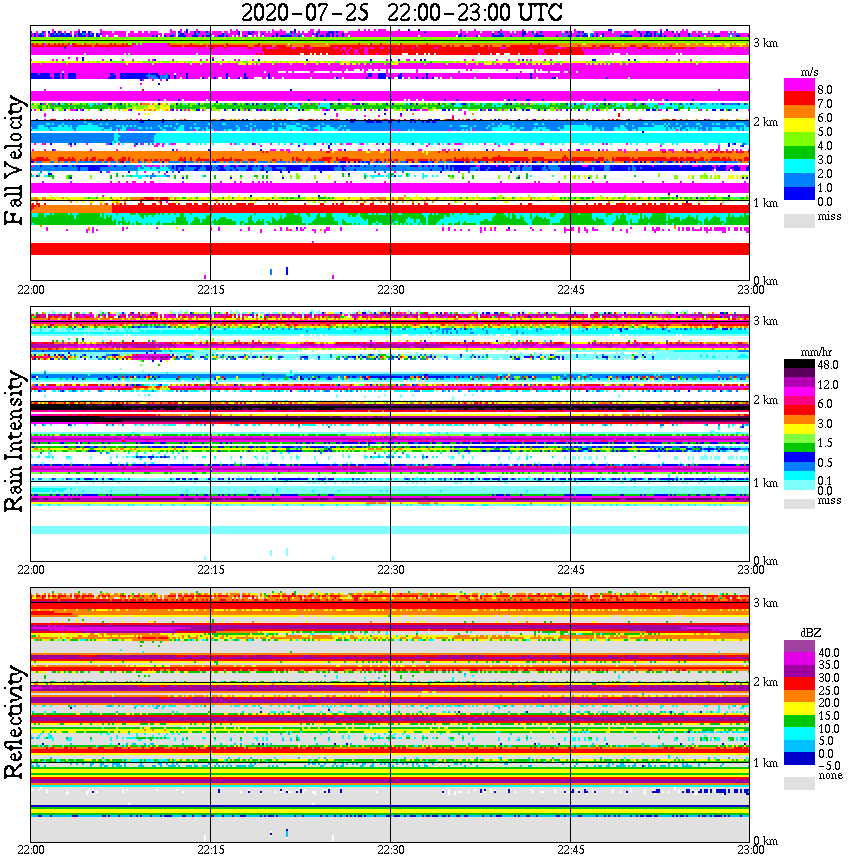Click the '22:00' tick under Fall Velocity panel
This screenshot has width=850, height=868.
click(31, 290)
